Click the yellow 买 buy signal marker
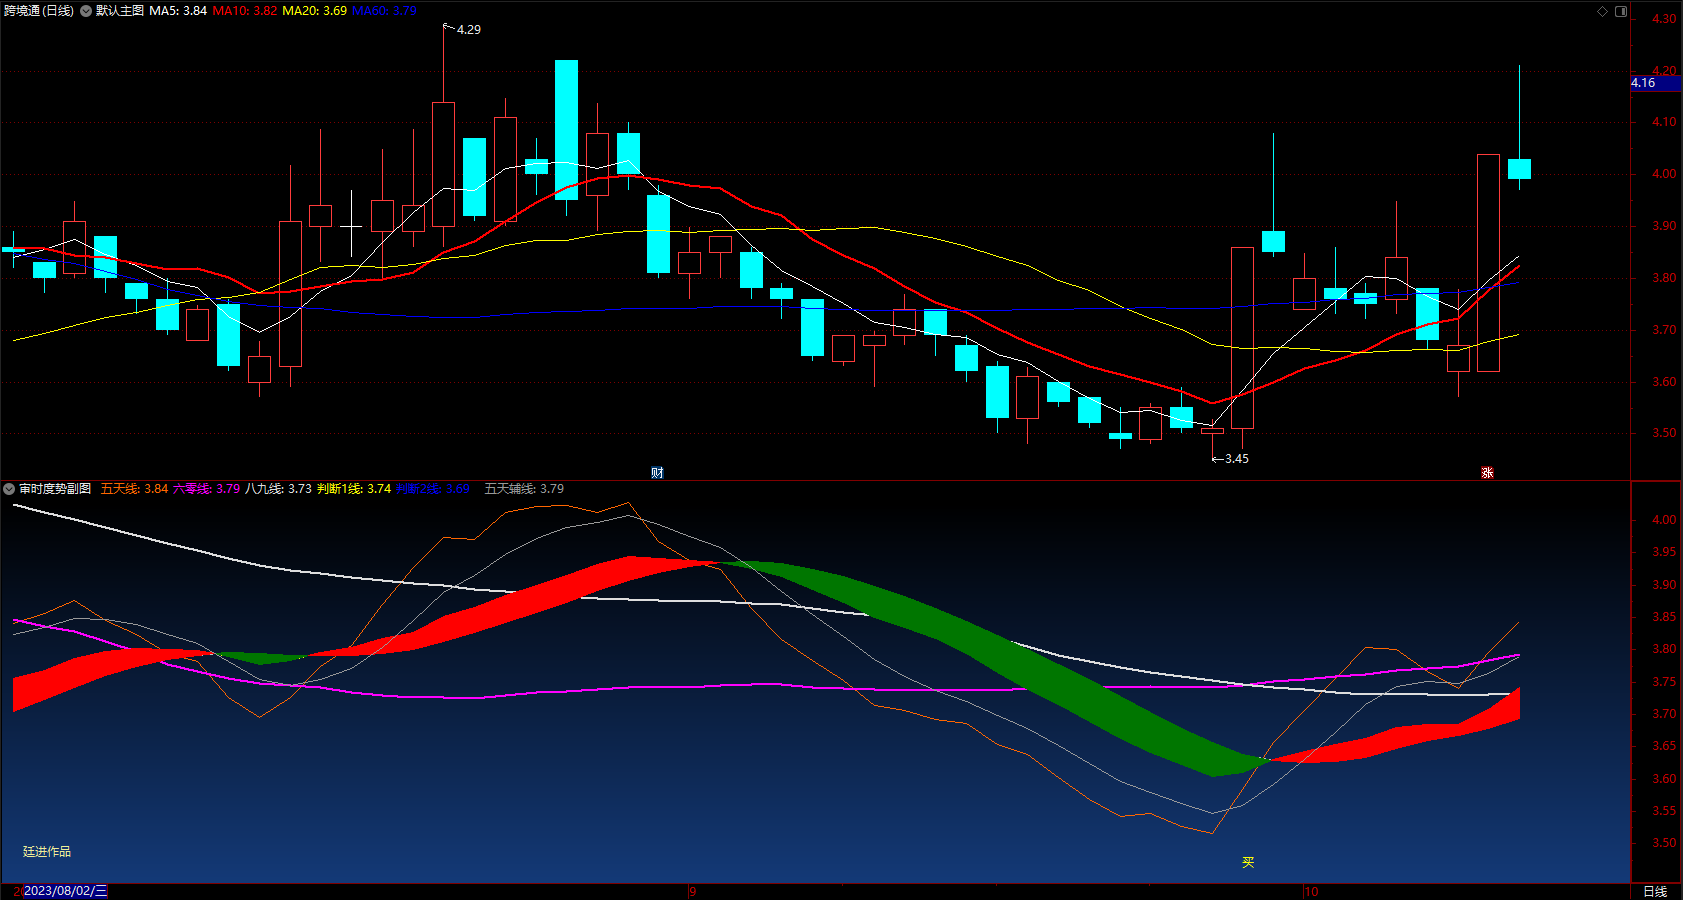 coord(1248,862)
